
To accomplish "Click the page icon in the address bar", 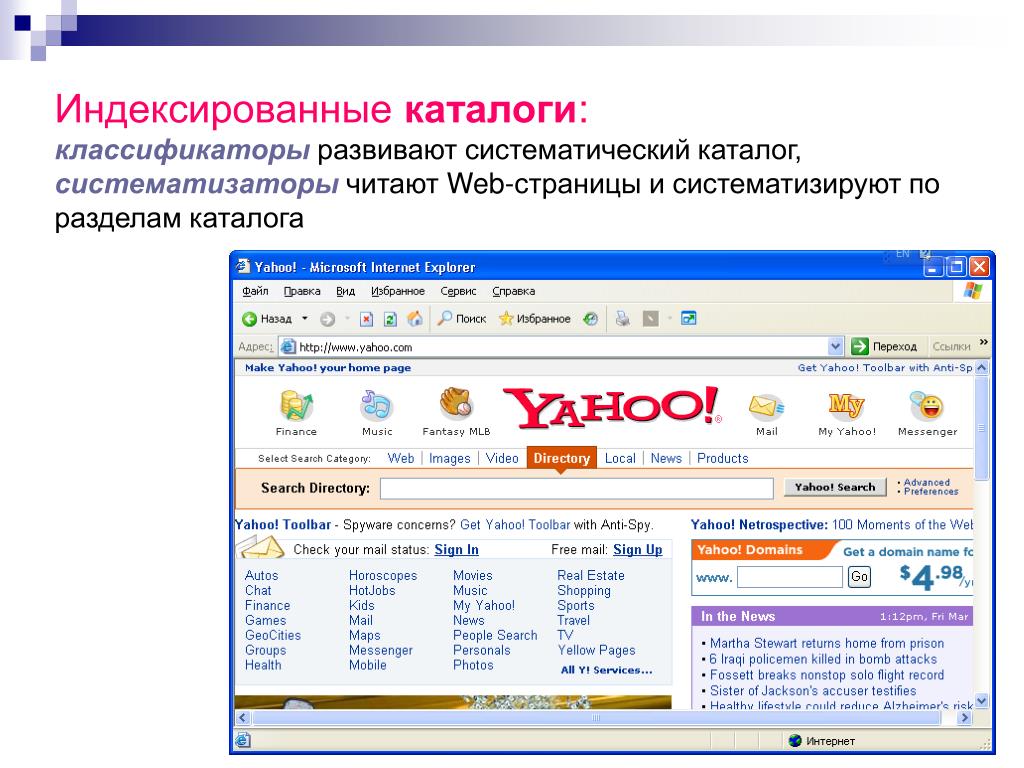I will (288, 347).
